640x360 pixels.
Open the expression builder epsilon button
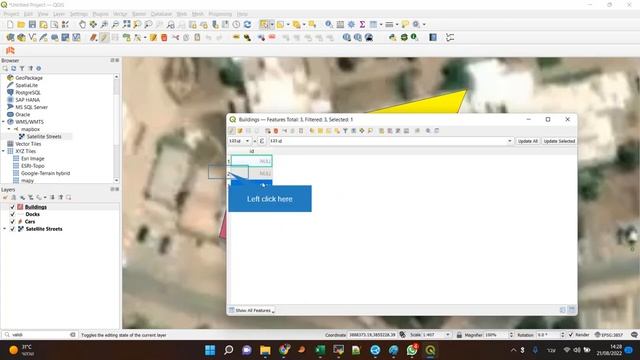tap(262, 141)
